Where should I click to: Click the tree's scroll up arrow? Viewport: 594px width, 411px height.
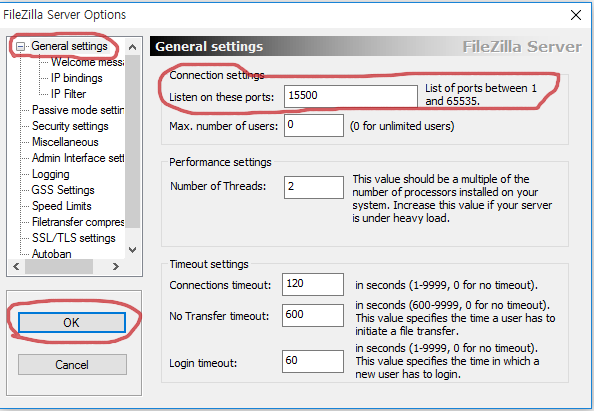pyautogui.click(x=132, y=47)
